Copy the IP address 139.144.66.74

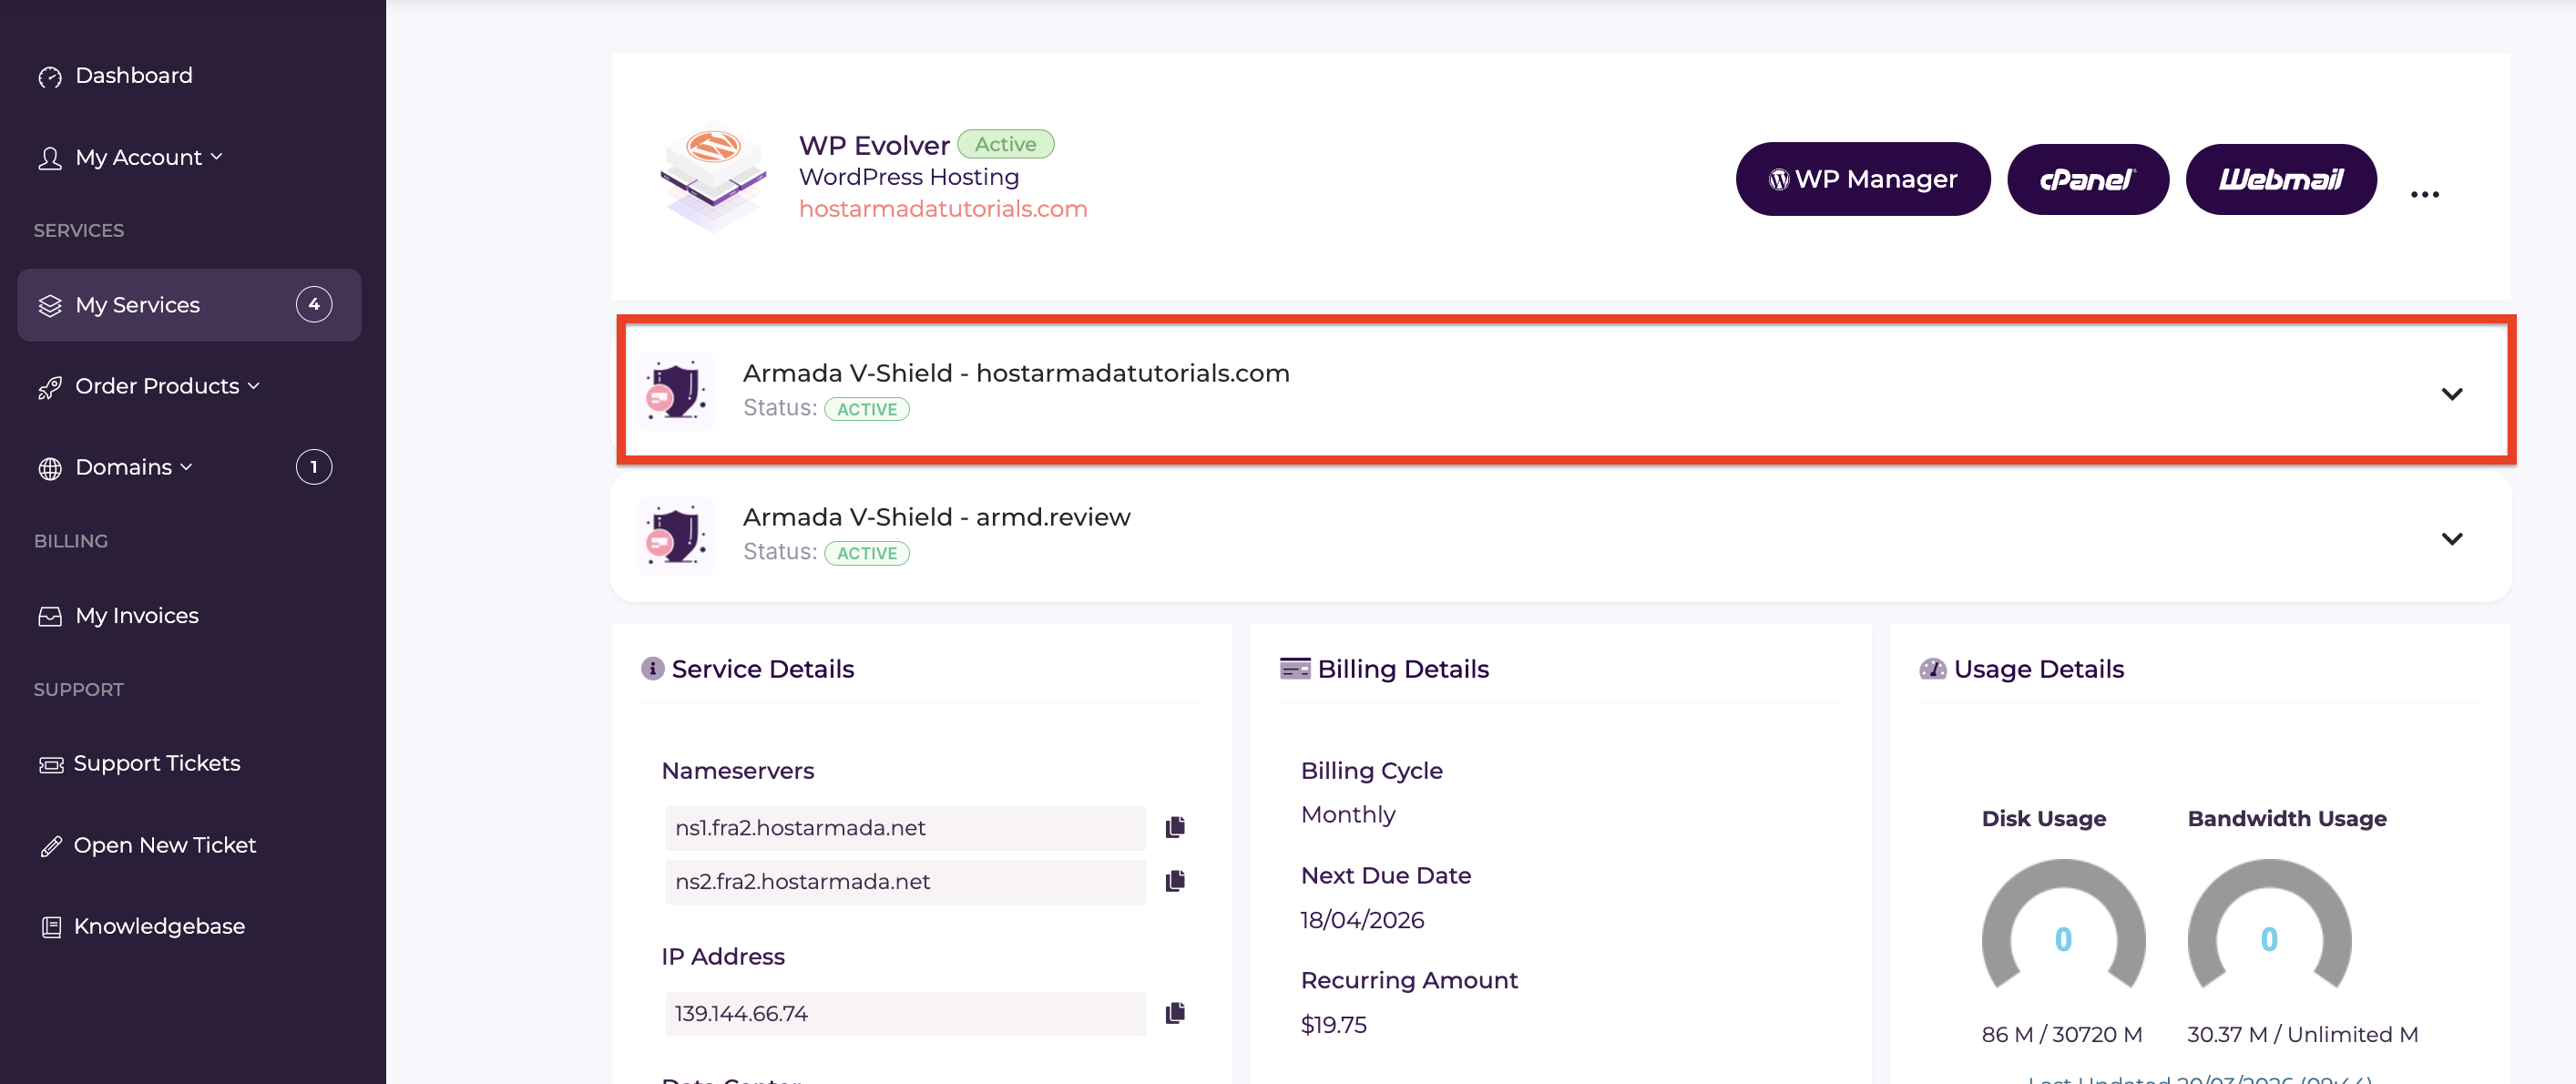coord(1175,1013)
